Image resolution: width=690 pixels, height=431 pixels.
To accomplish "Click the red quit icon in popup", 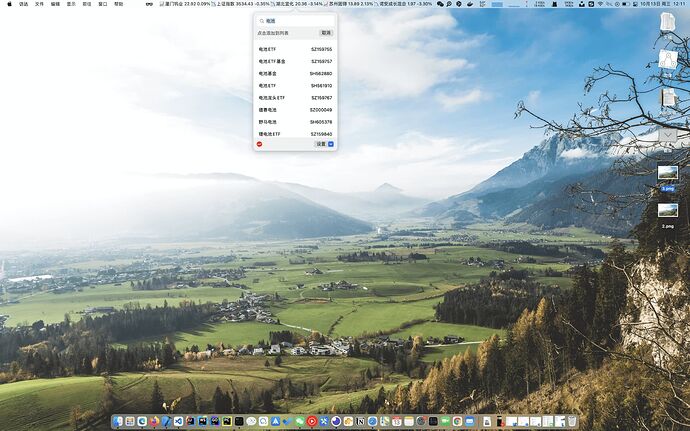I will coord(259,144).
